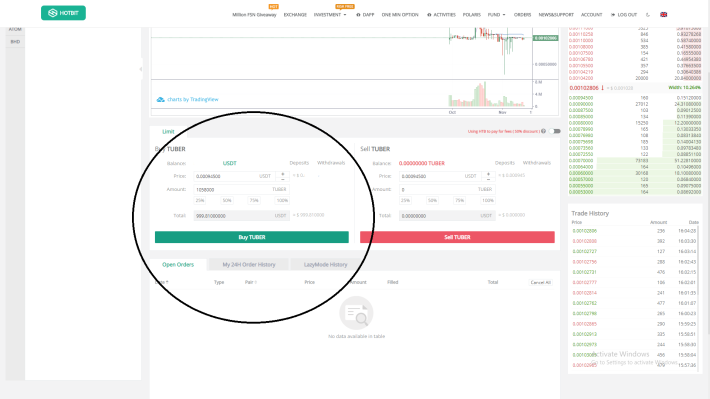The height and width of the screenshot is (399, 710).
Task: Click the red Sell TUBER button
Action: (x=457, y=237)
